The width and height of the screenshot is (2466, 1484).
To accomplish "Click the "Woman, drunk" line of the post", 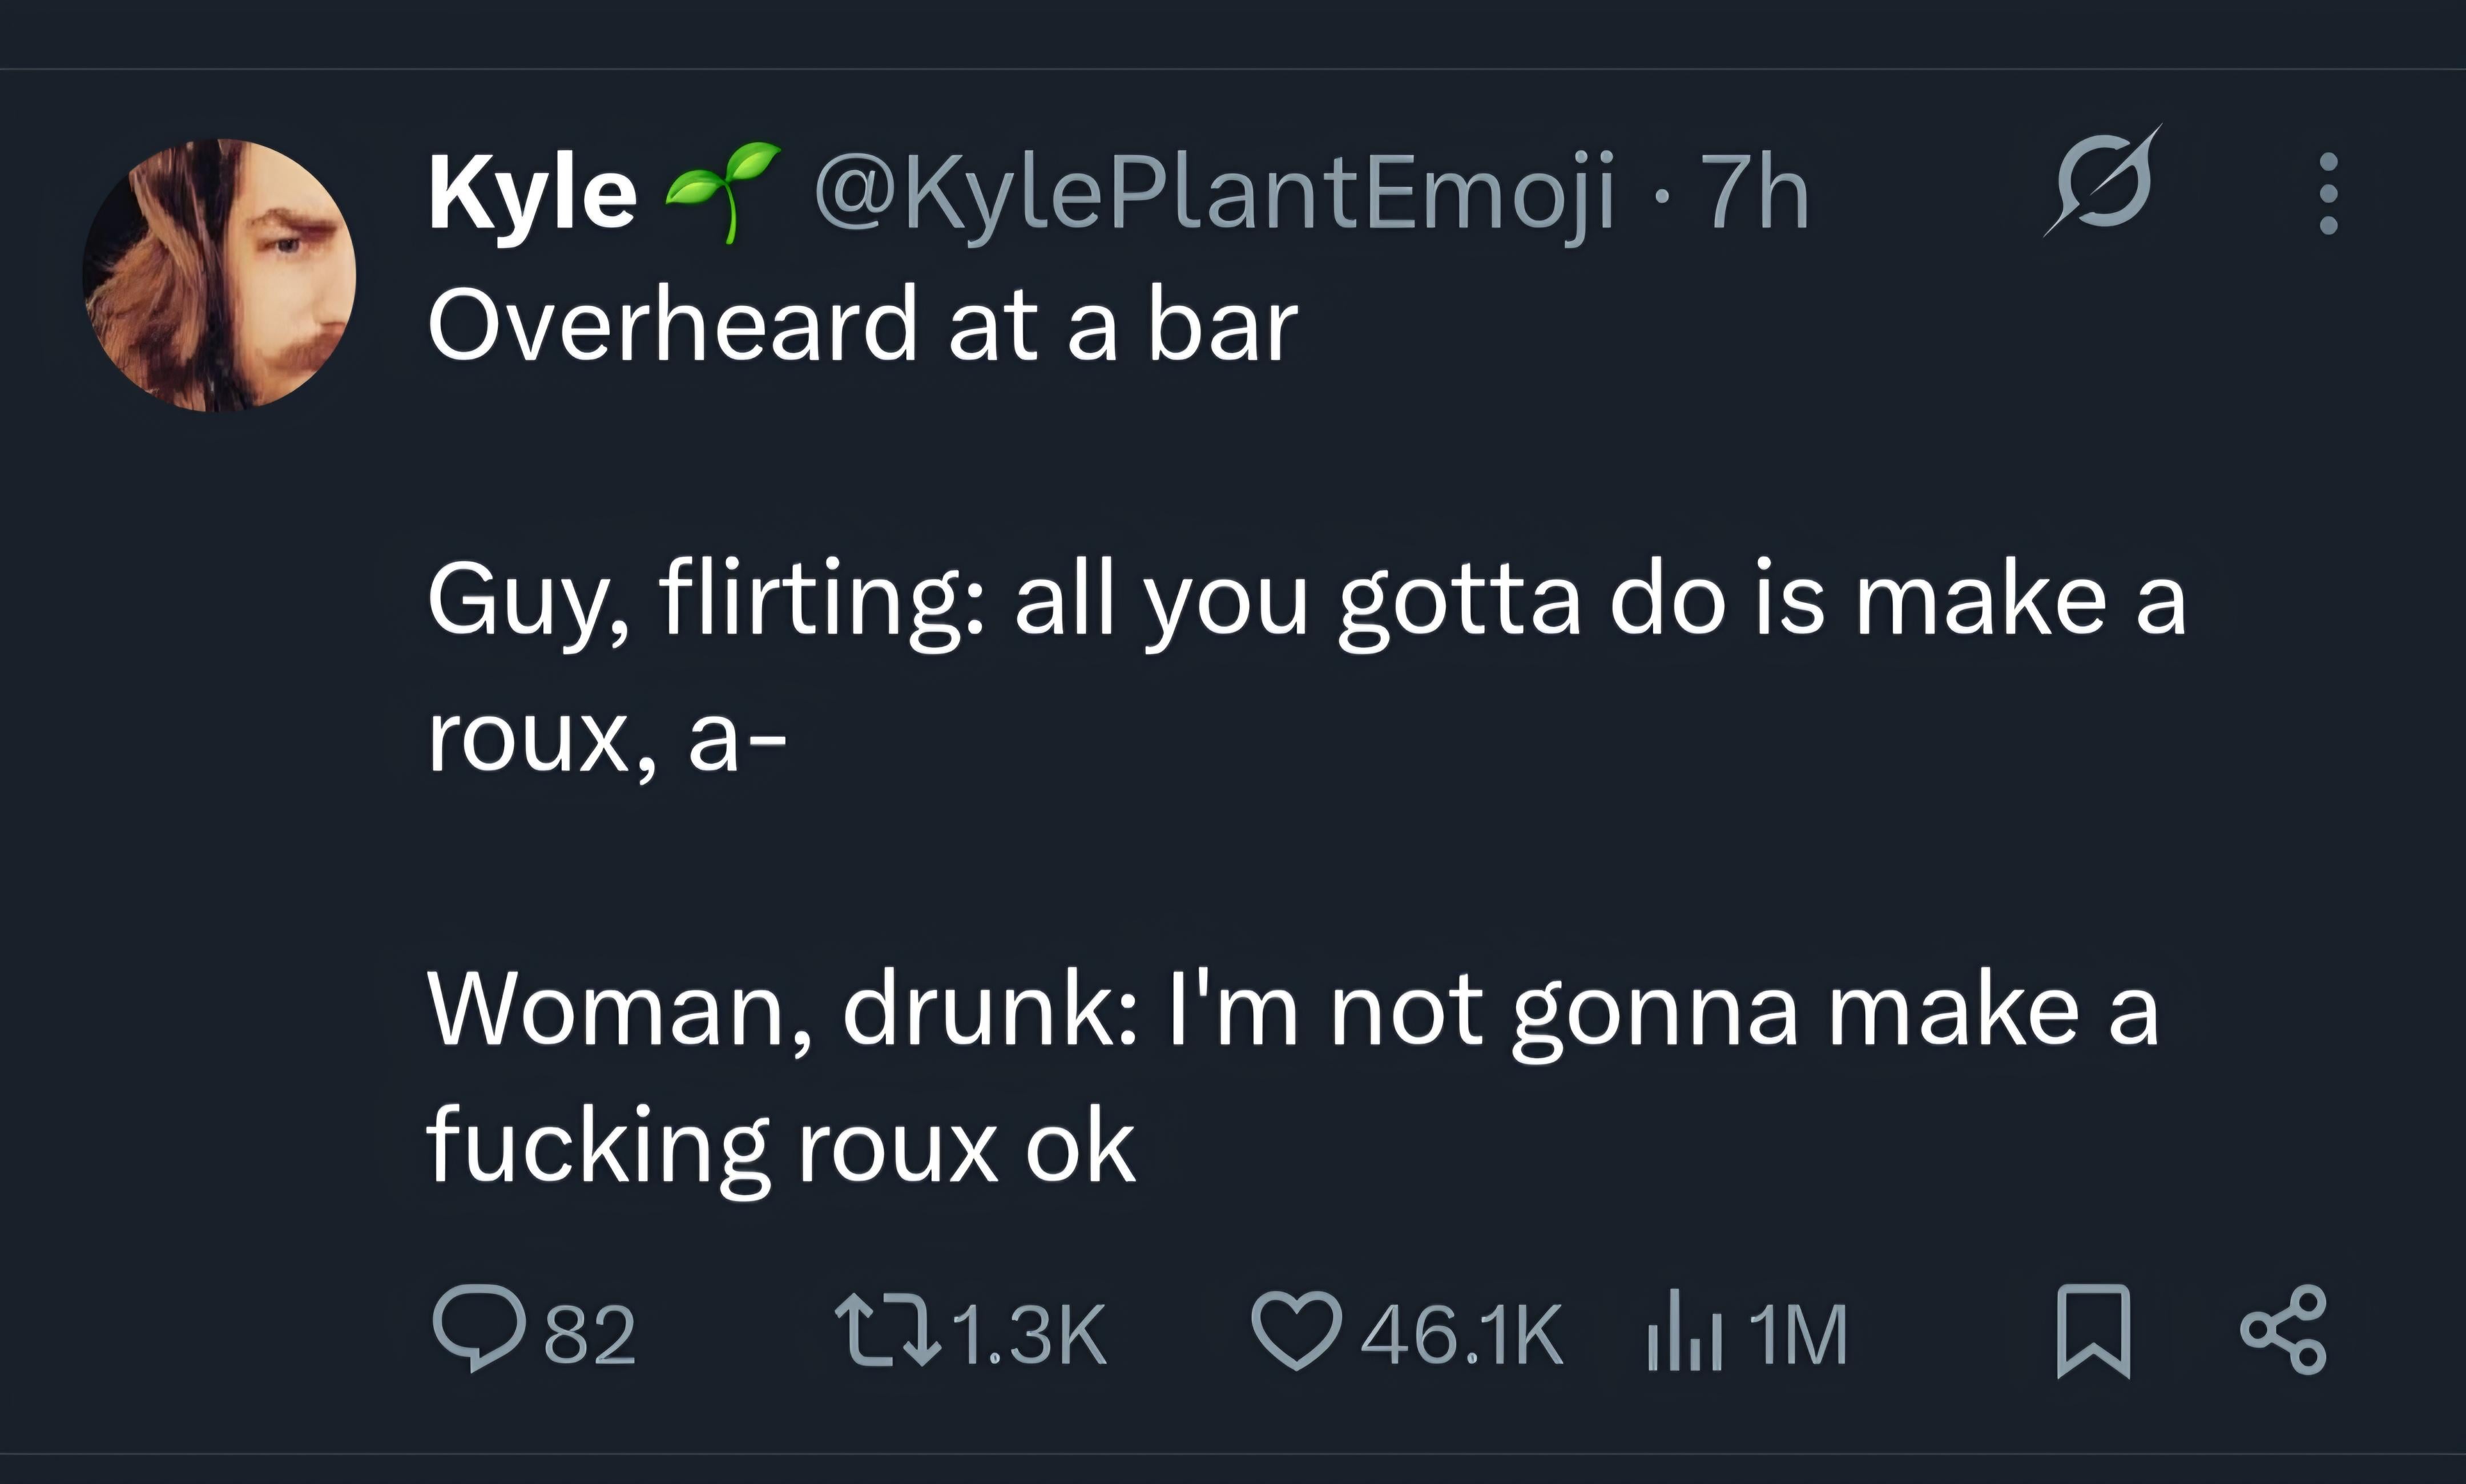I will pyautogui.click(x=1292, y=1011).
